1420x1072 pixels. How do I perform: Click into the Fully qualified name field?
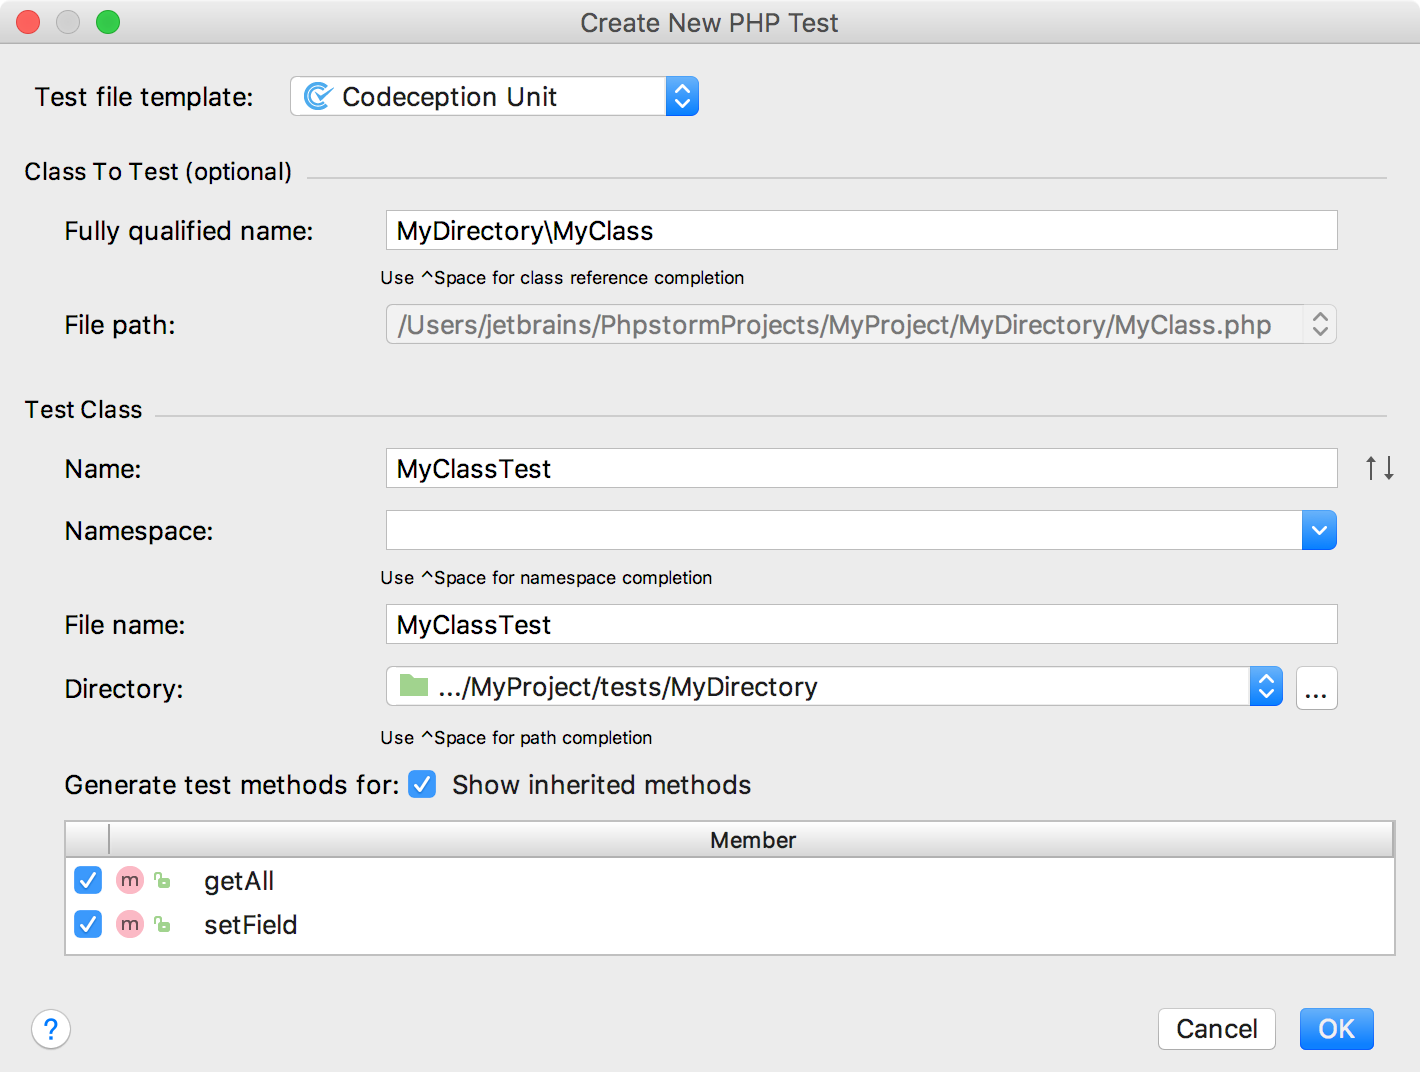(860, 230)
